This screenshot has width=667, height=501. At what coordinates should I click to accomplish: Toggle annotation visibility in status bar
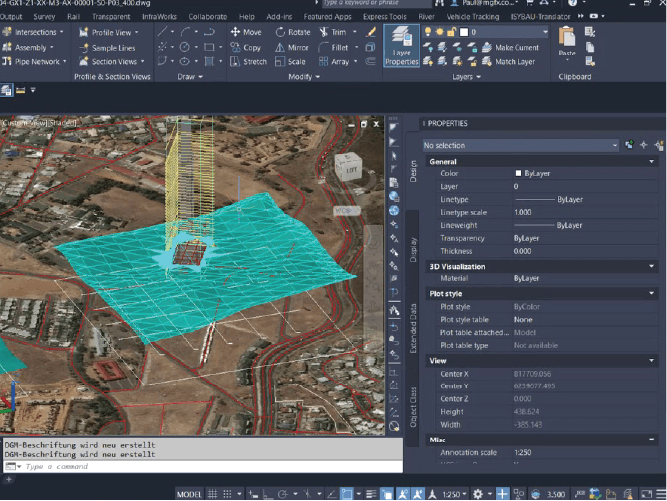click(402, 494)
